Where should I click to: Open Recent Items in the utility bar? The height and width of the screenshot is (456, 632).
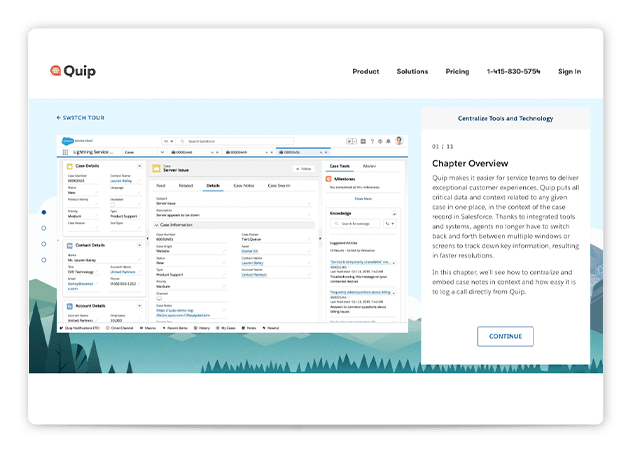(175, 328)
